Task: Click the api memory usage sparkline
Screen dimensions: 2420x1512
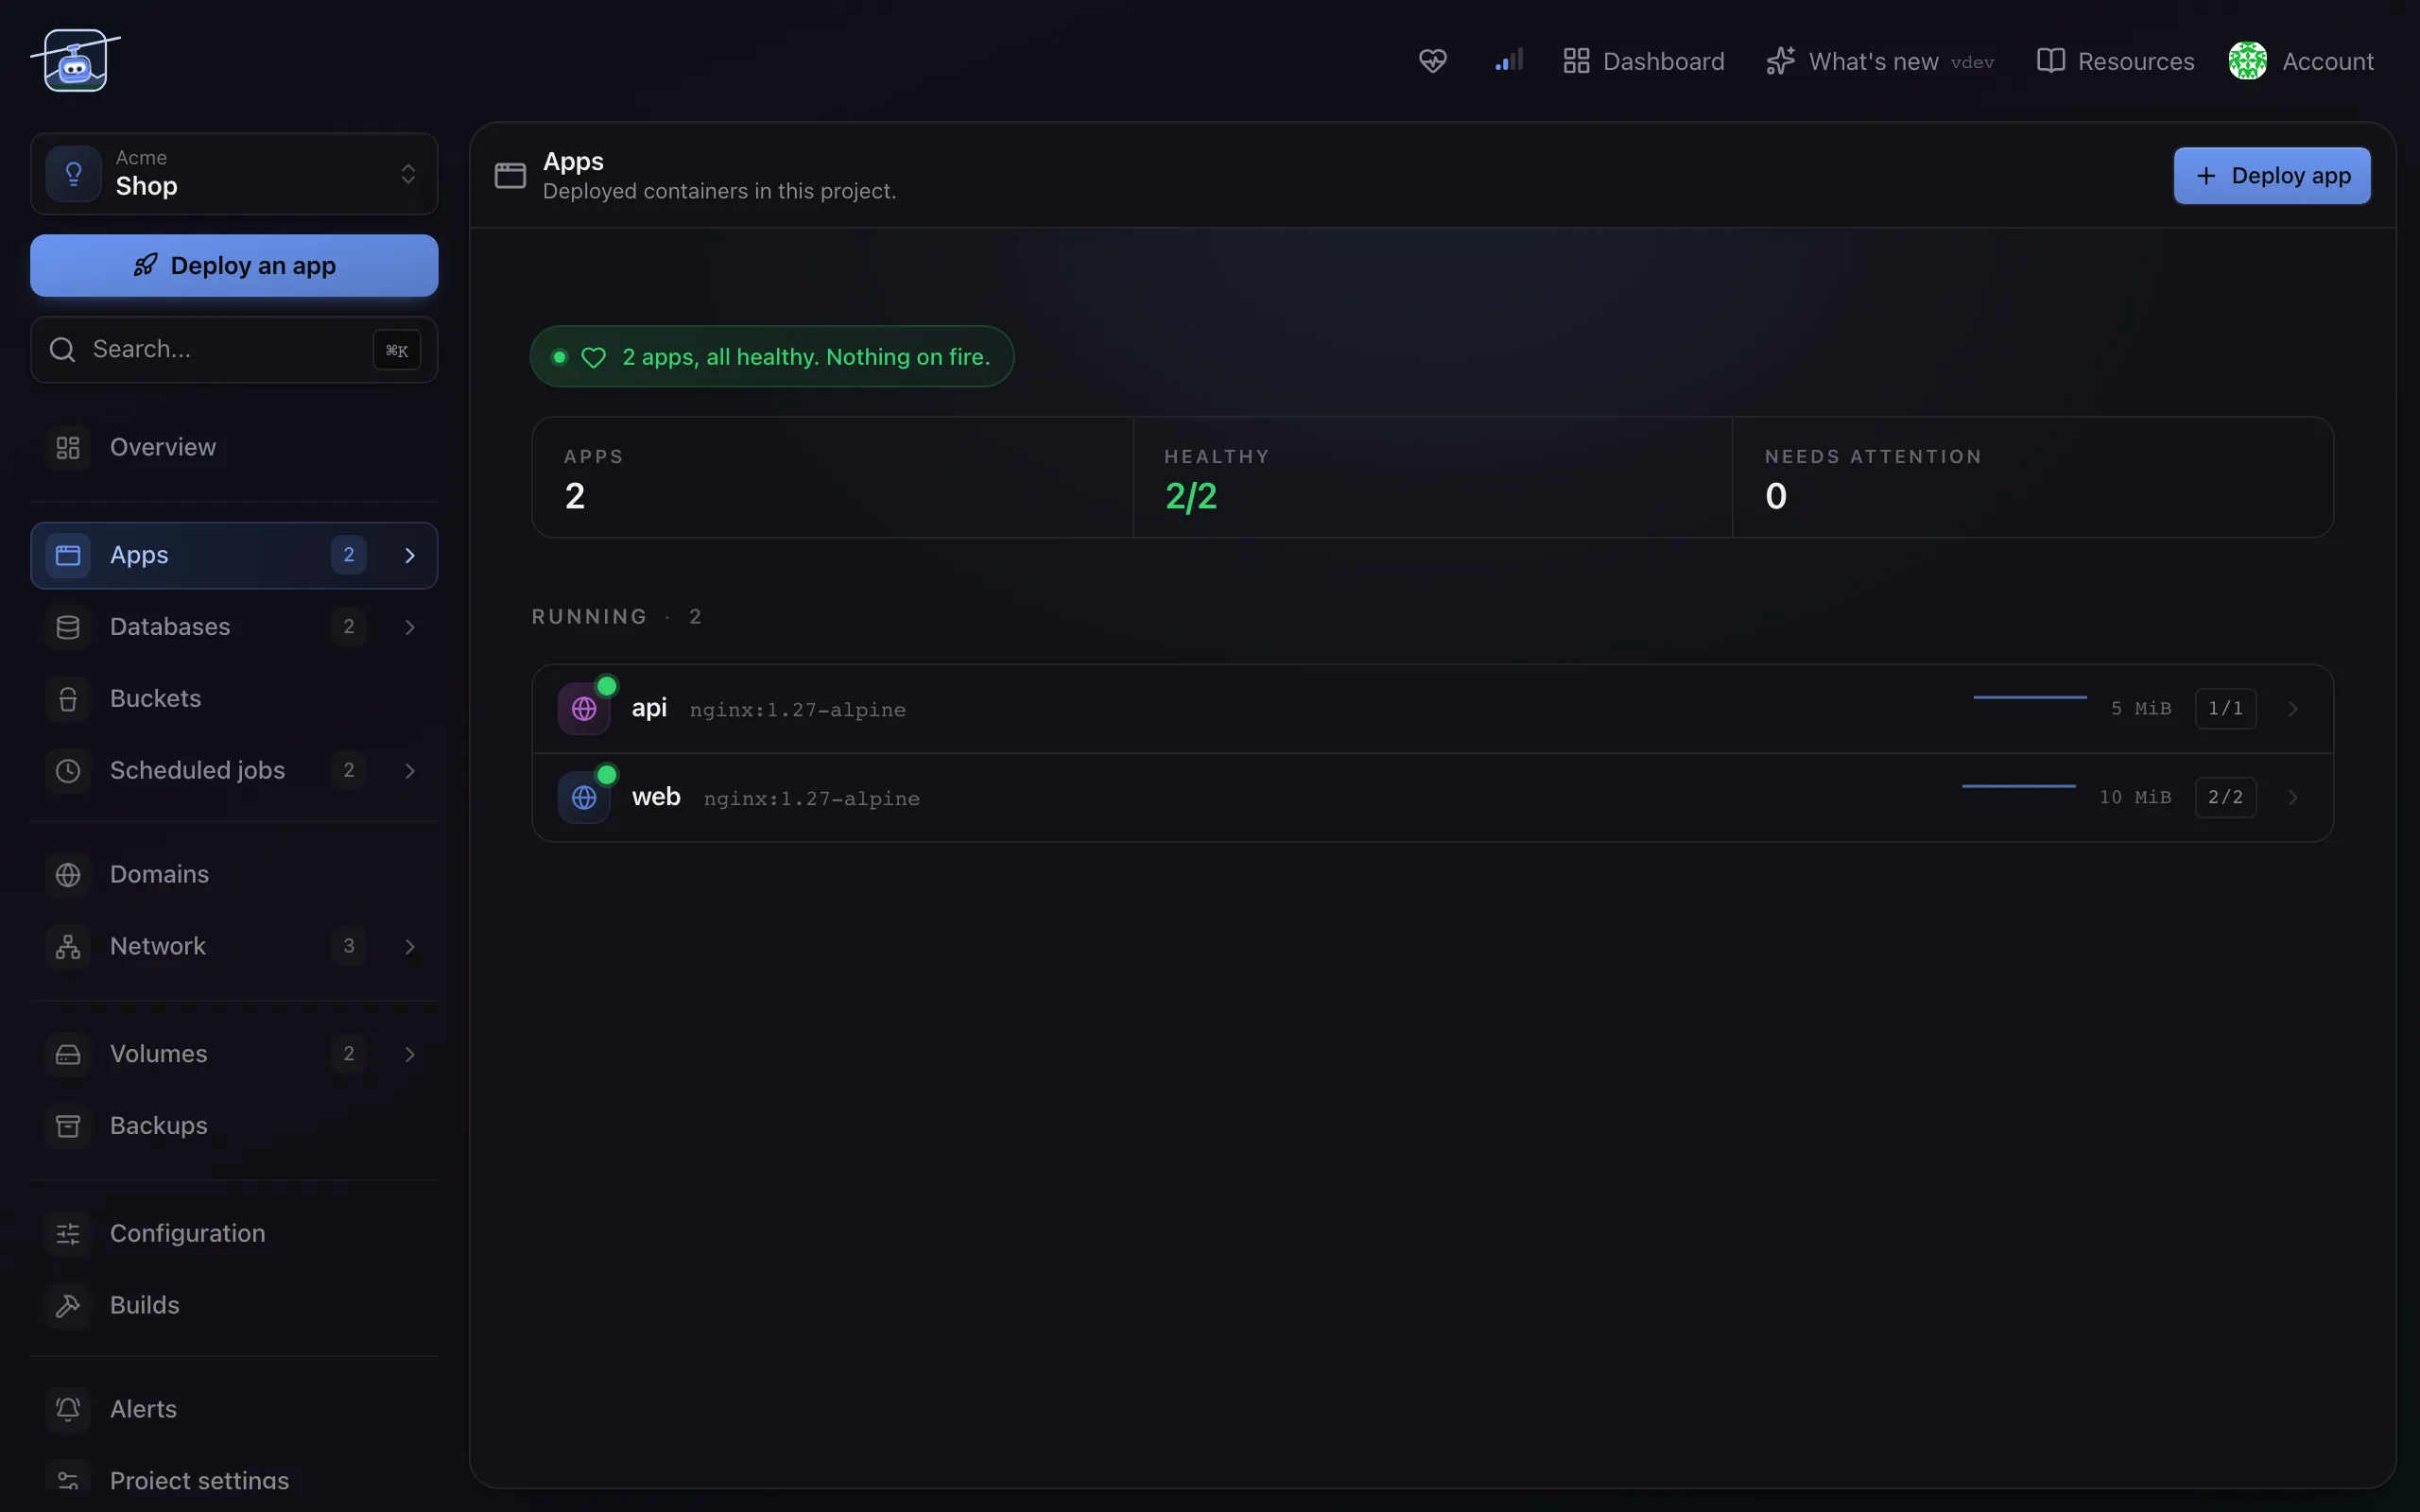Action: (x=2029, y=698)
